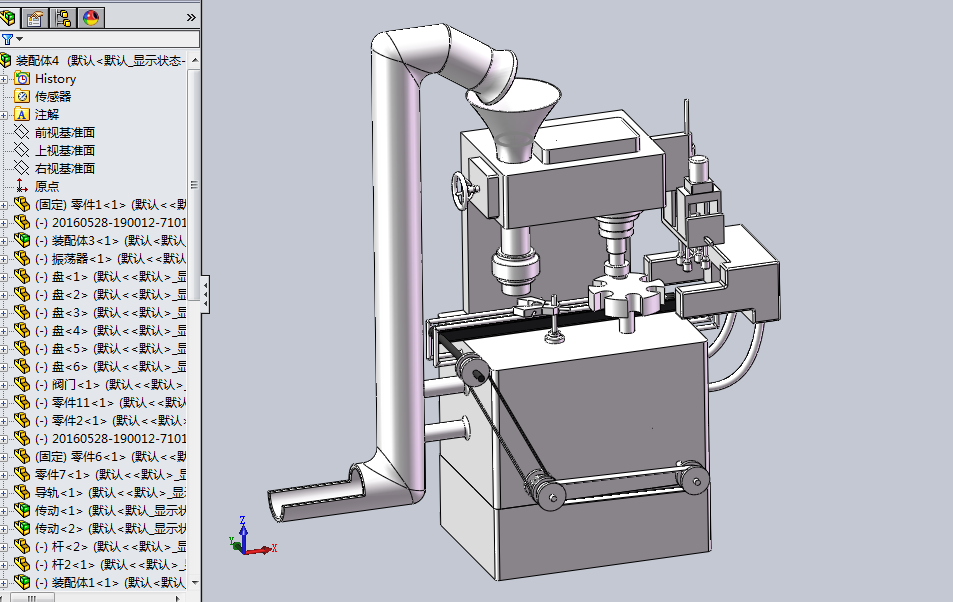Expand the 振荡器<1> component node
This screenshot has height=602, width=953.
[5, 259]
